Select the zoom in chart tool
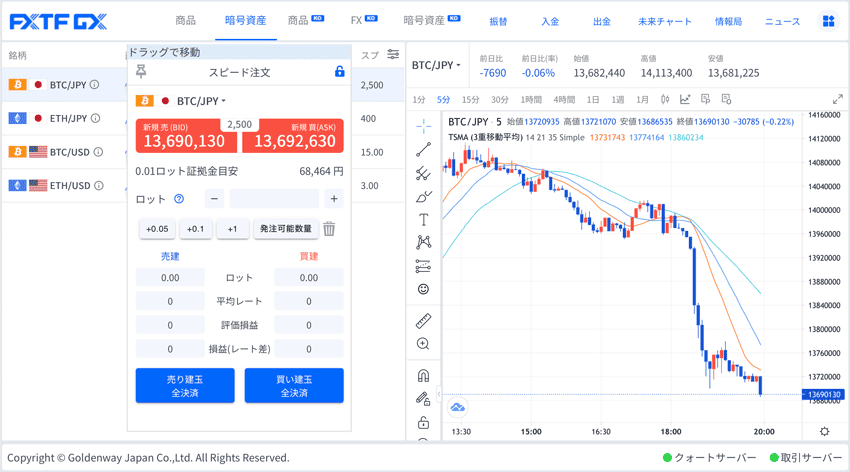The image size is (850, 472). tap(423, 344)
